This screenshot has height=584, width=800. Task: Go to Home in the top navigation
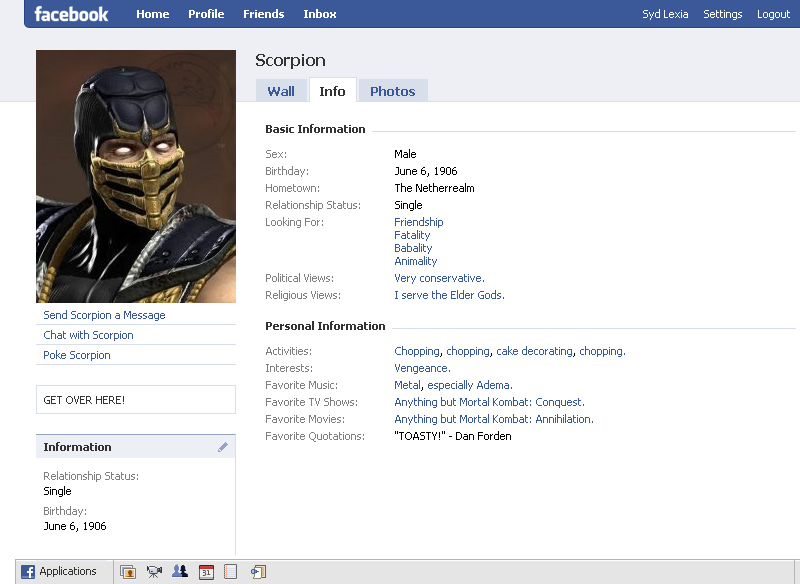point(153,14)
